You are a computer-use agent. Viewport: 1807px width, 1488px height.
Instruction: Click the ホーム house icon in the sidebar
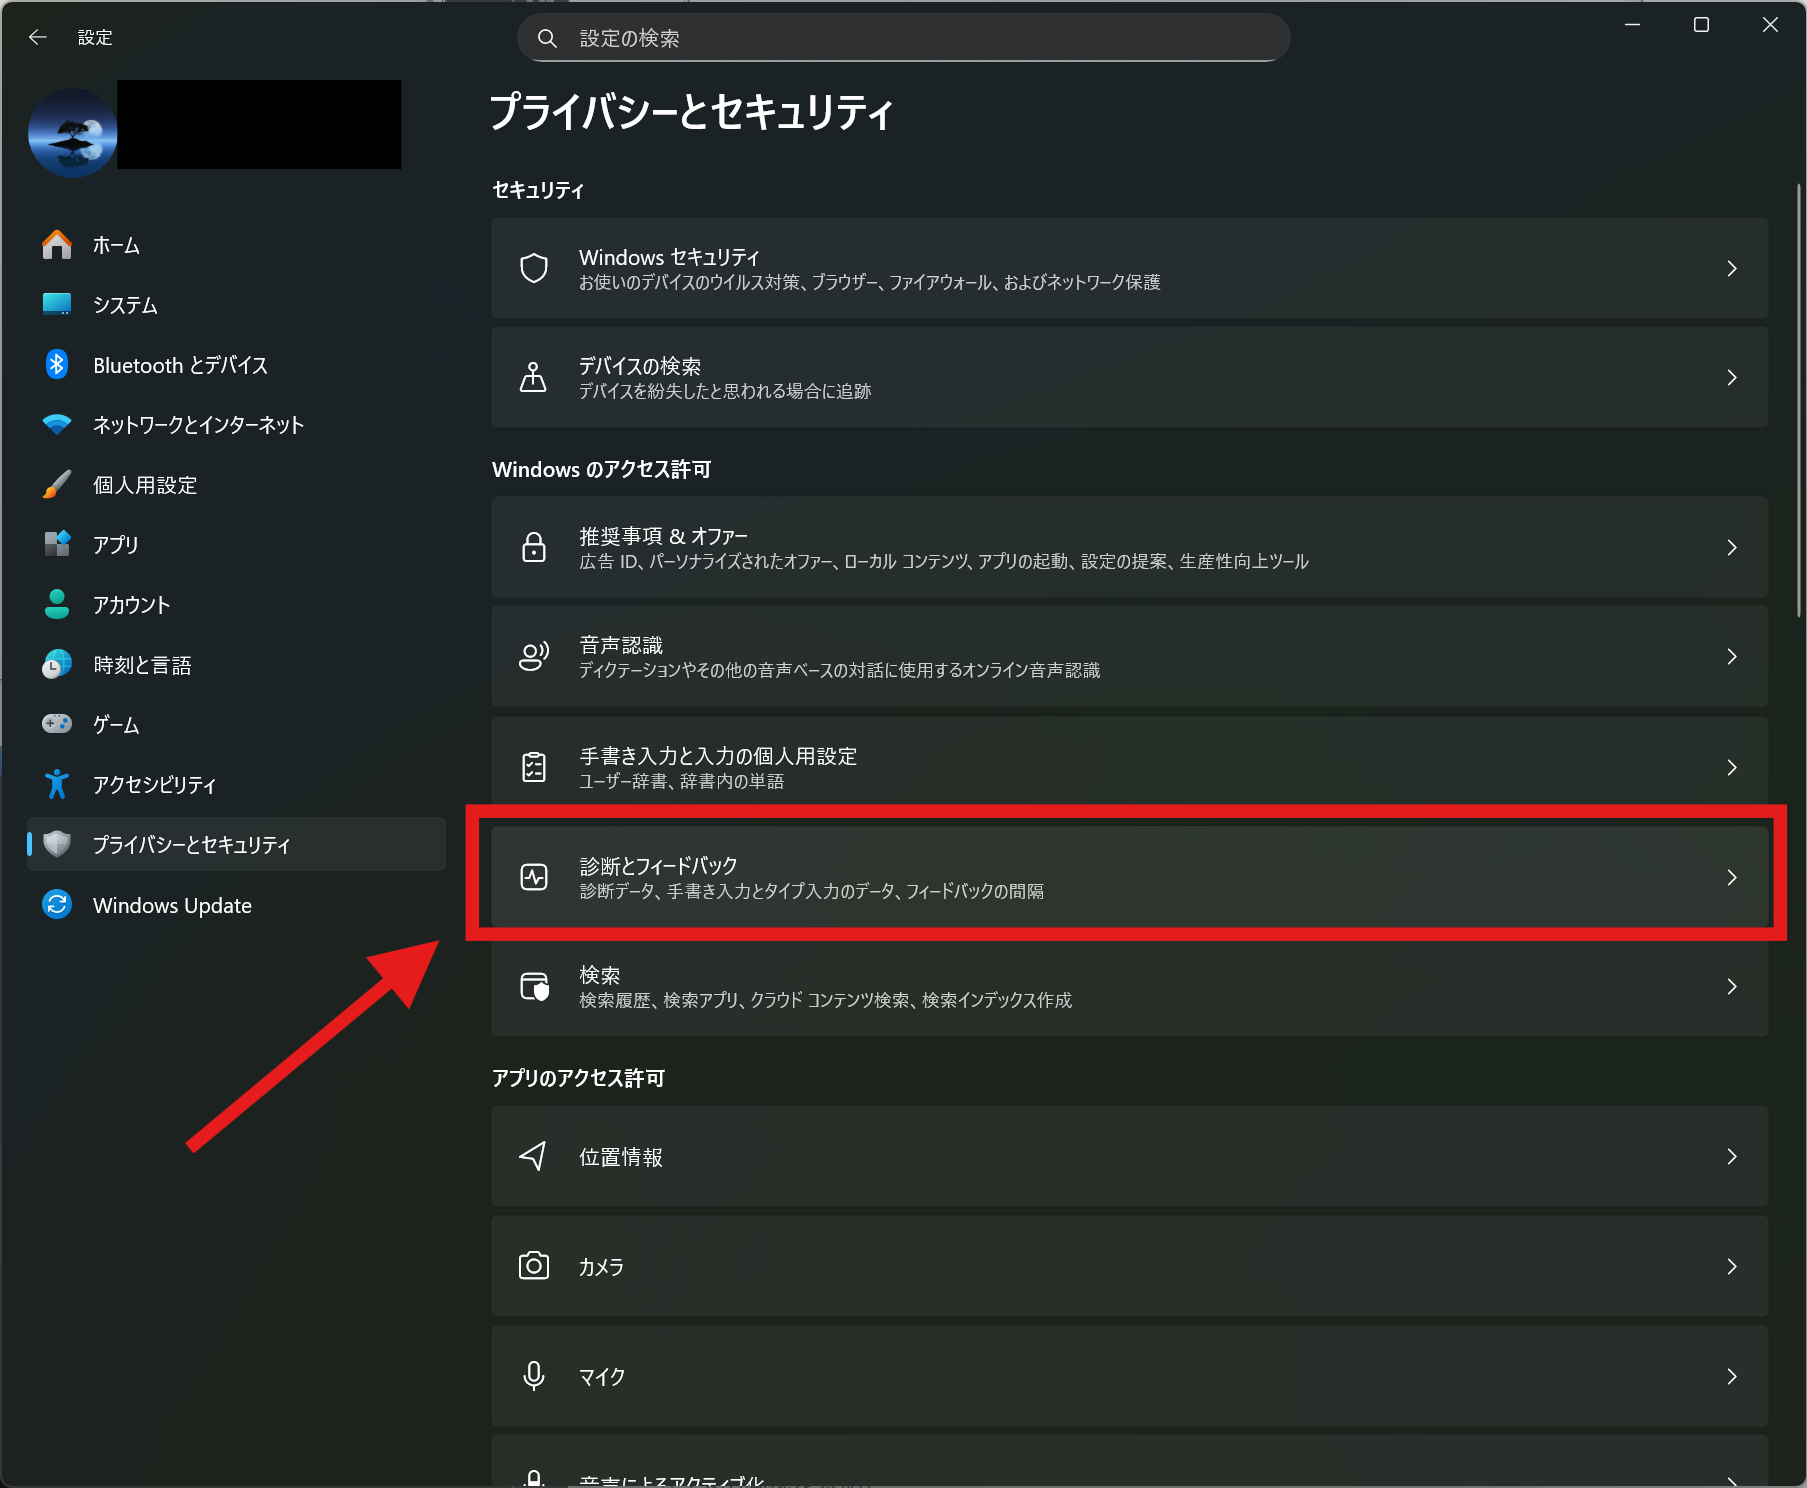57,245
